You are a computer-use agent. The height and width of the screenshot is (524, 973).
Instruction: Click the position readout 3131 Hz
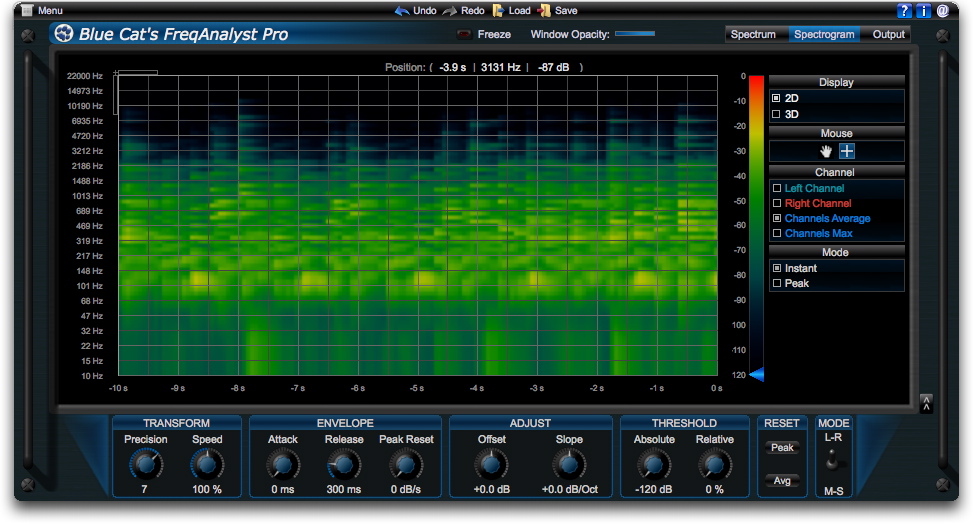tap(500, 67)
